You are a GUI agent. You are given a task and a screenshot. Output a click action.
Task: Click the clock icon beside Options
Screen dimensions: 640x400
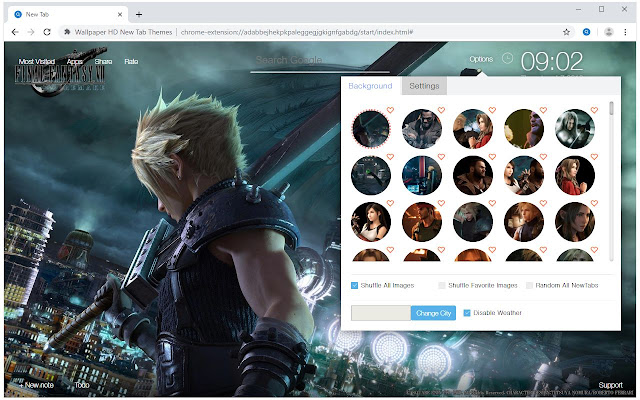(507, 58)
